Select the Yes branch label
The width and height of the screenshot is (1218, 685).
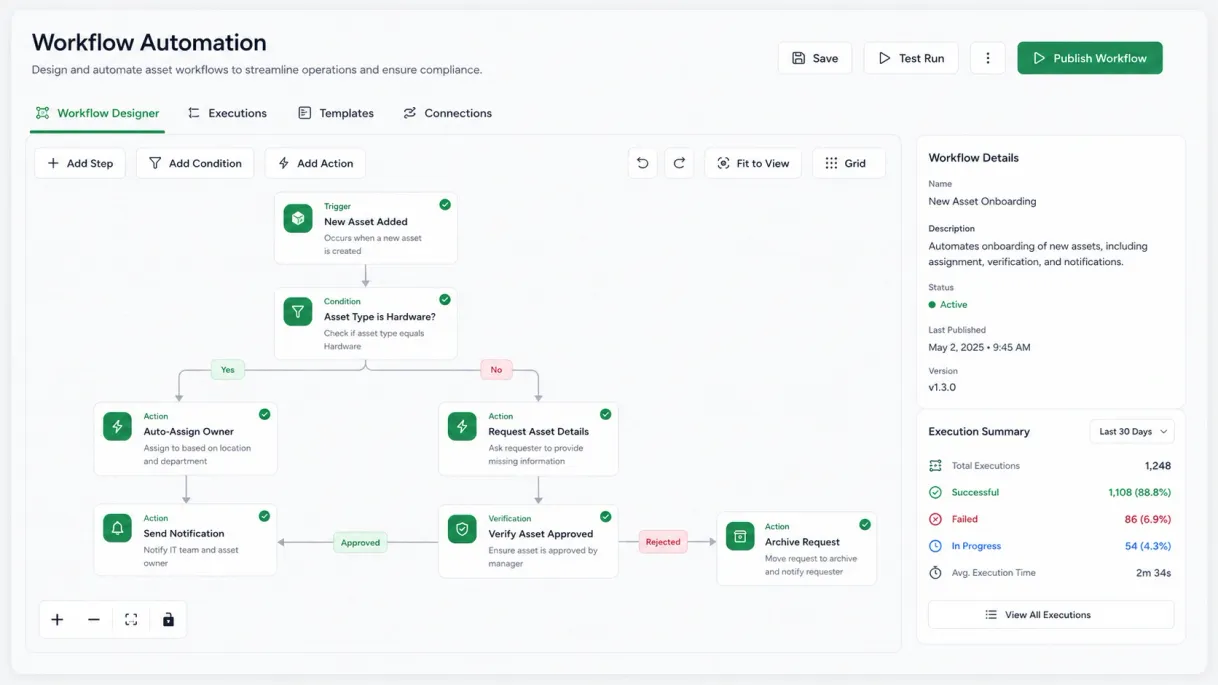pyautogui.click(x=228, y=370)
